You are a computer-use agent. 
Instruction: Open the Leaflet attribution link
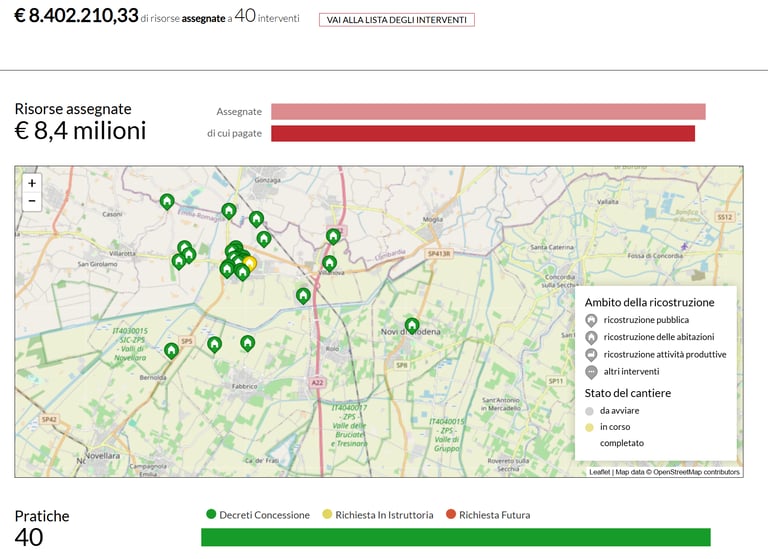(600, 472)
